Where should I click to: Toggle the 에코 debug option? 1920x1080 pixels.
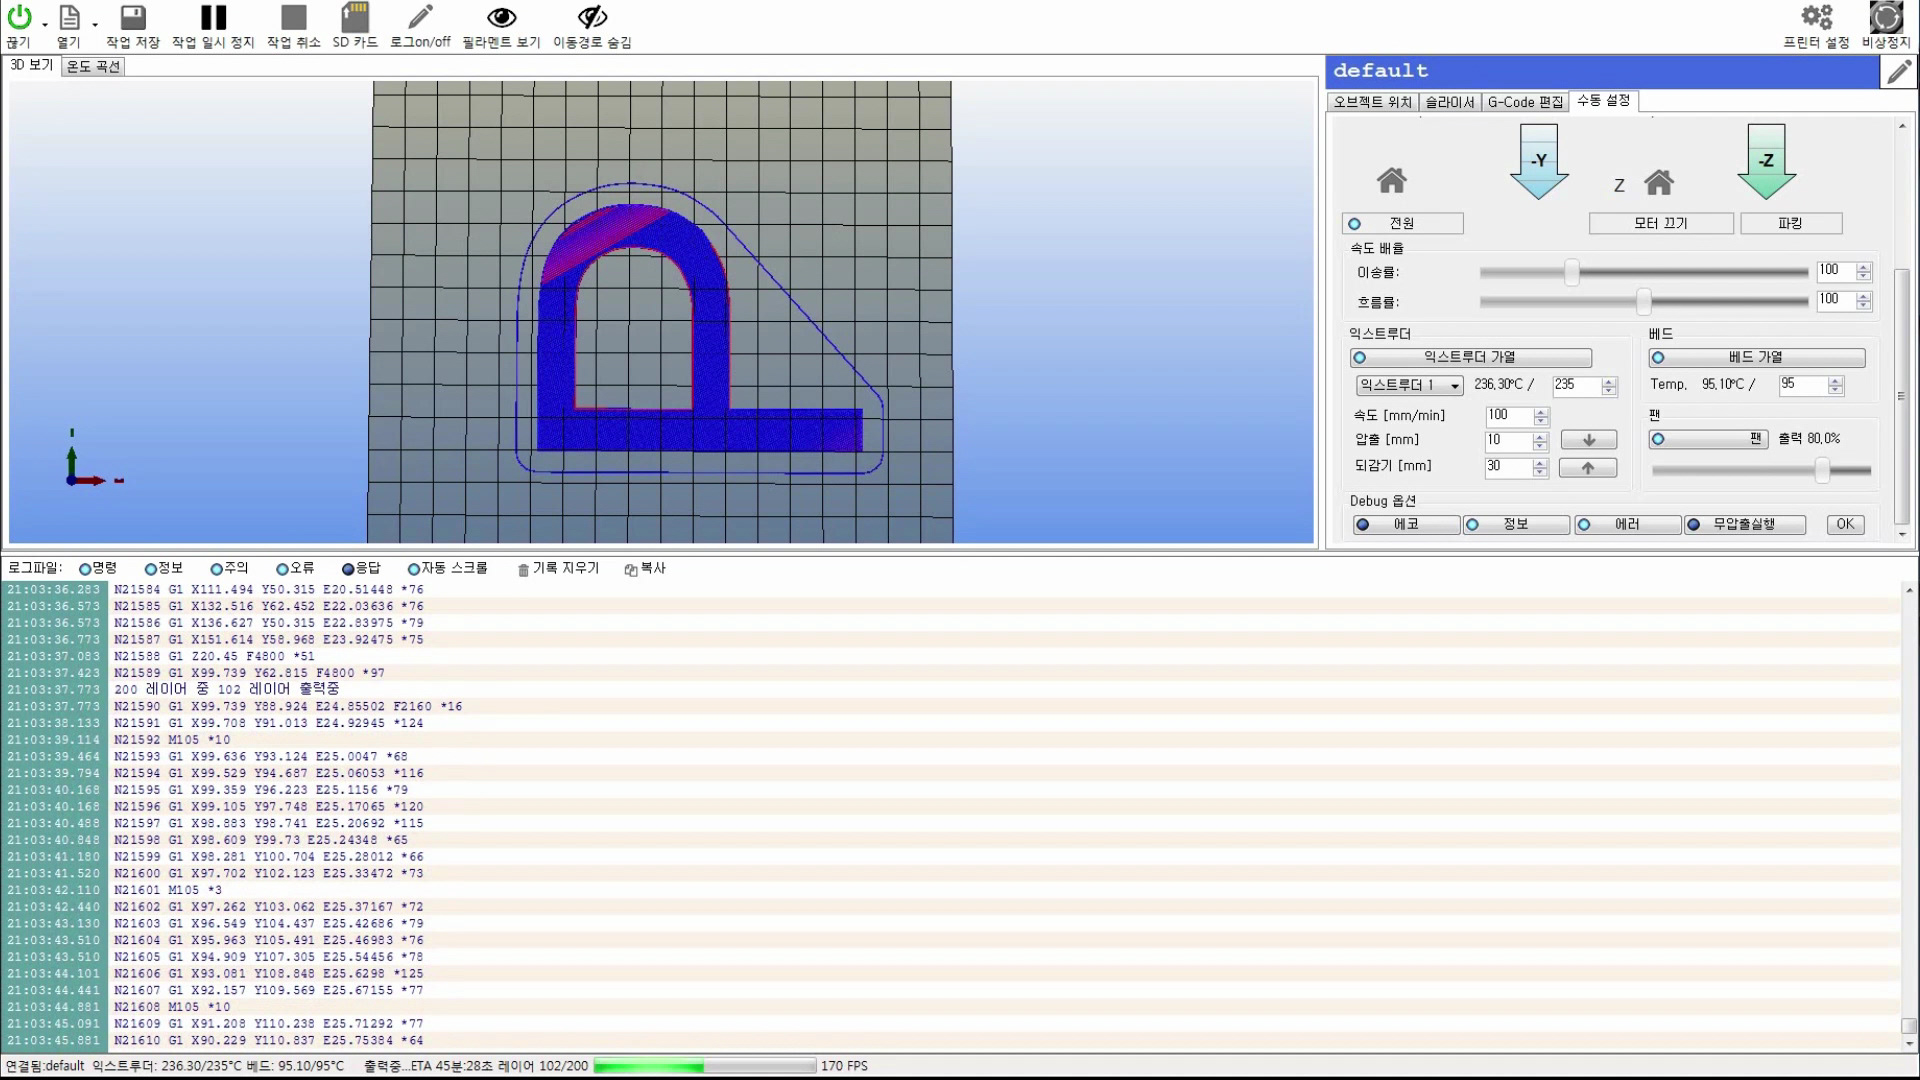[x=1405, y=524]
